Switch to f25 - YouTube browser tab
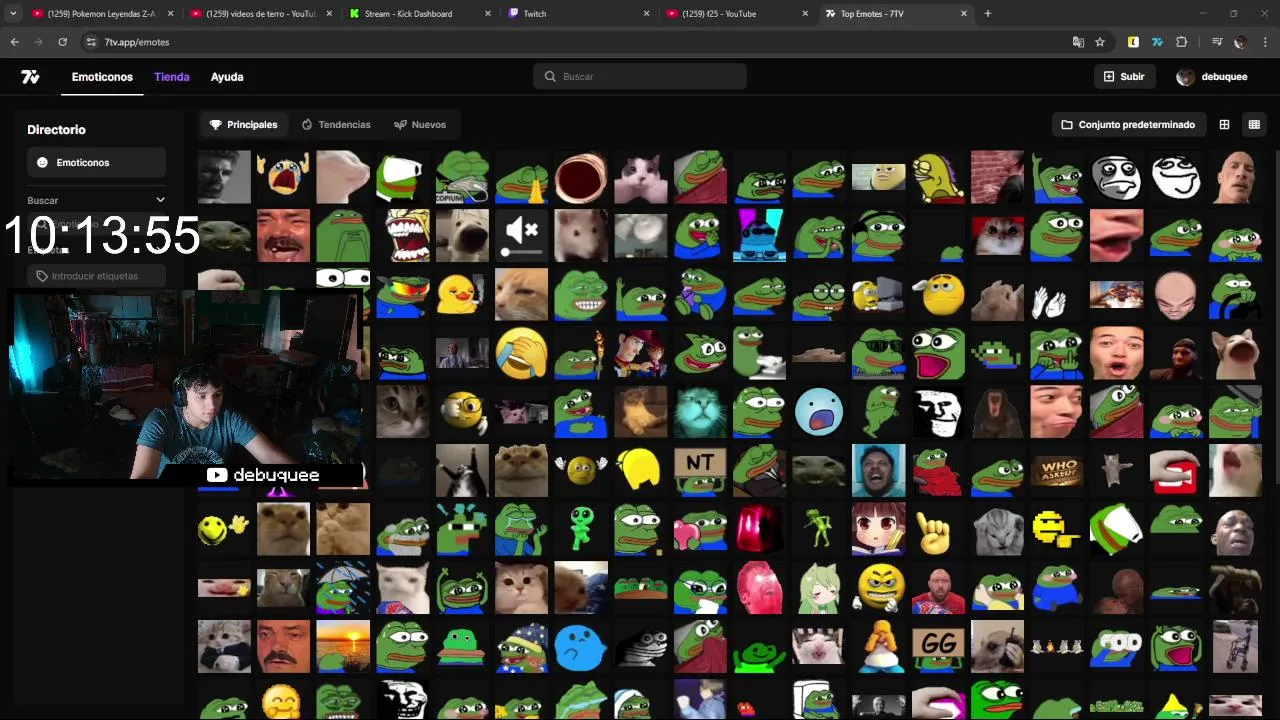 [736, 14]
